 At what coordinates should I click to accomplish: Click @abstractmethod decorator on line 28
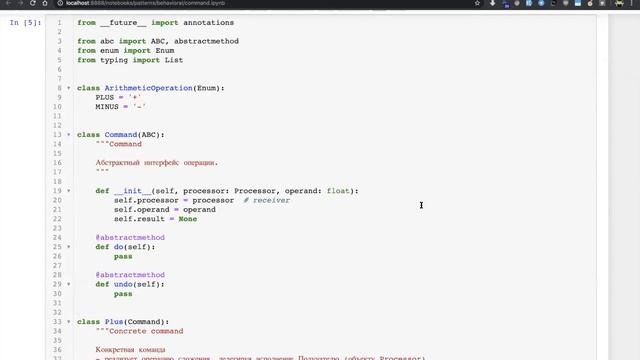(x=130, y=275)
